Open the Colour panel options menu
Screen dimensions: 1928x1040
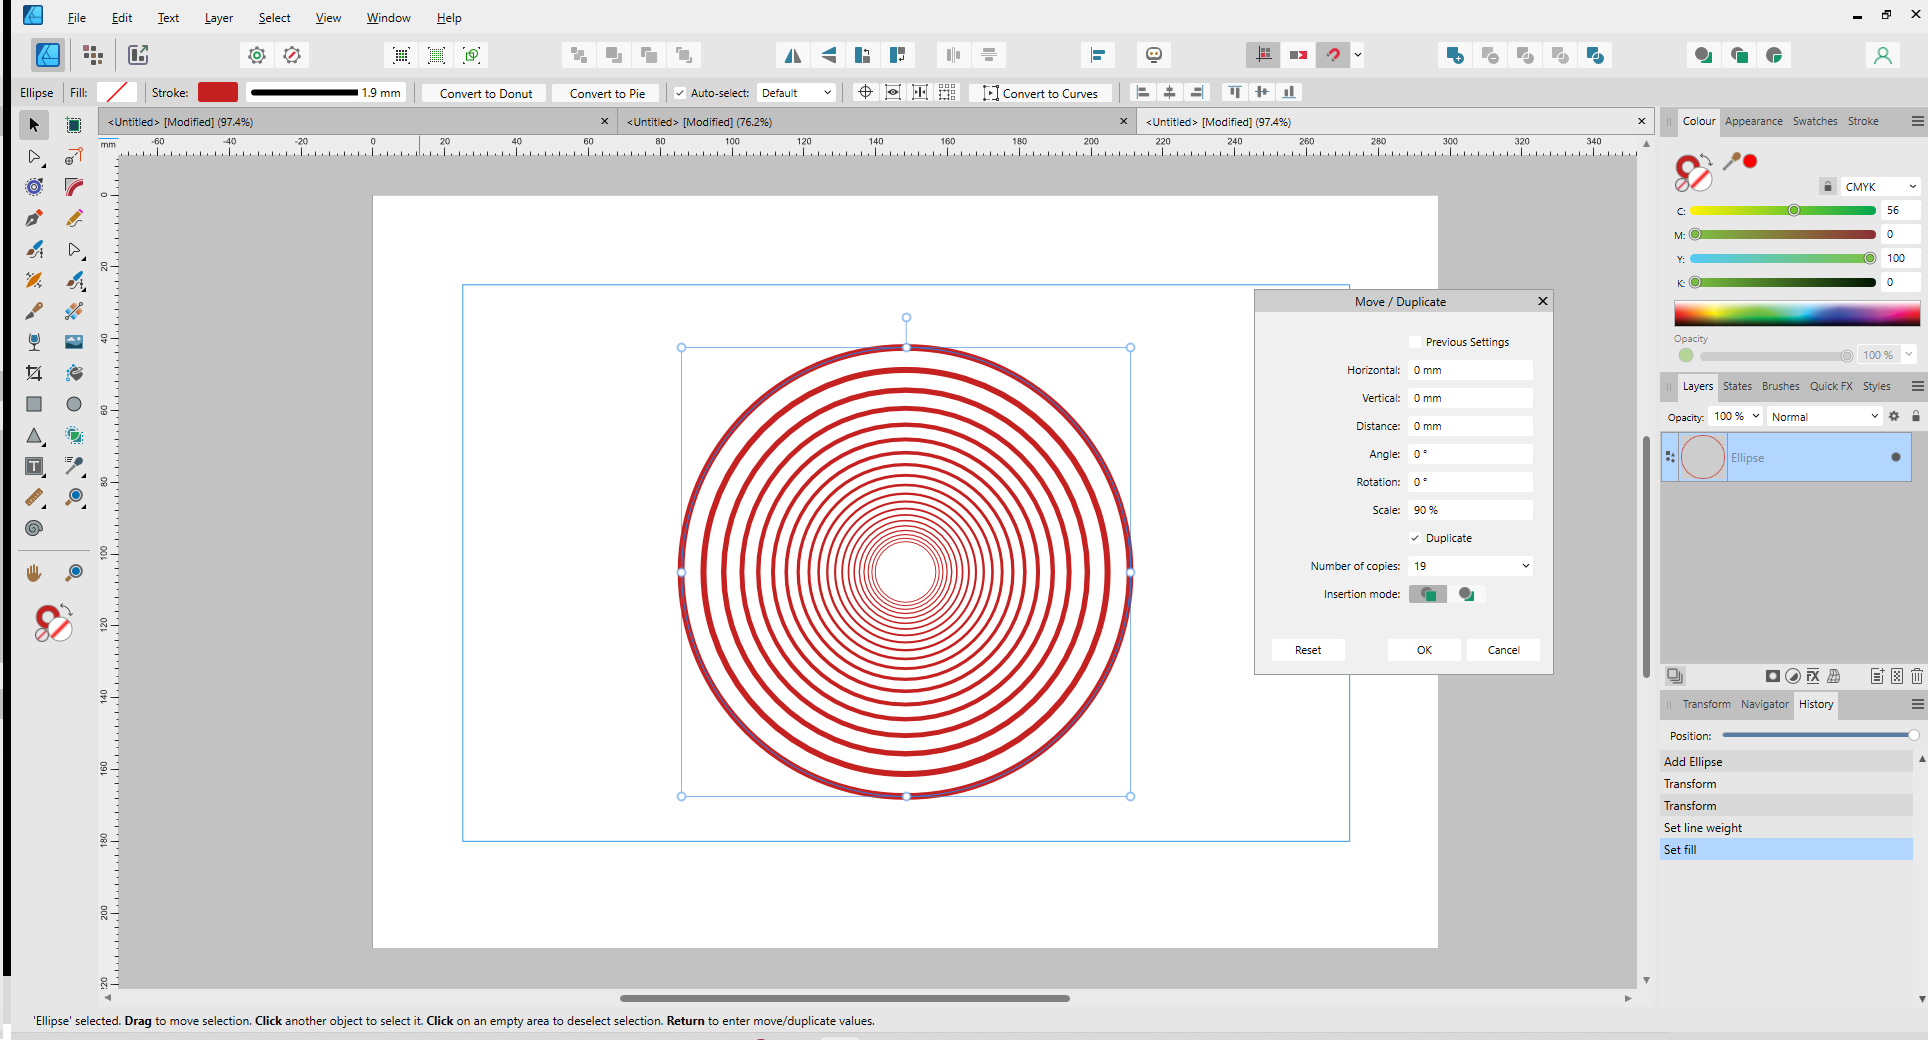pos(1917,121)
